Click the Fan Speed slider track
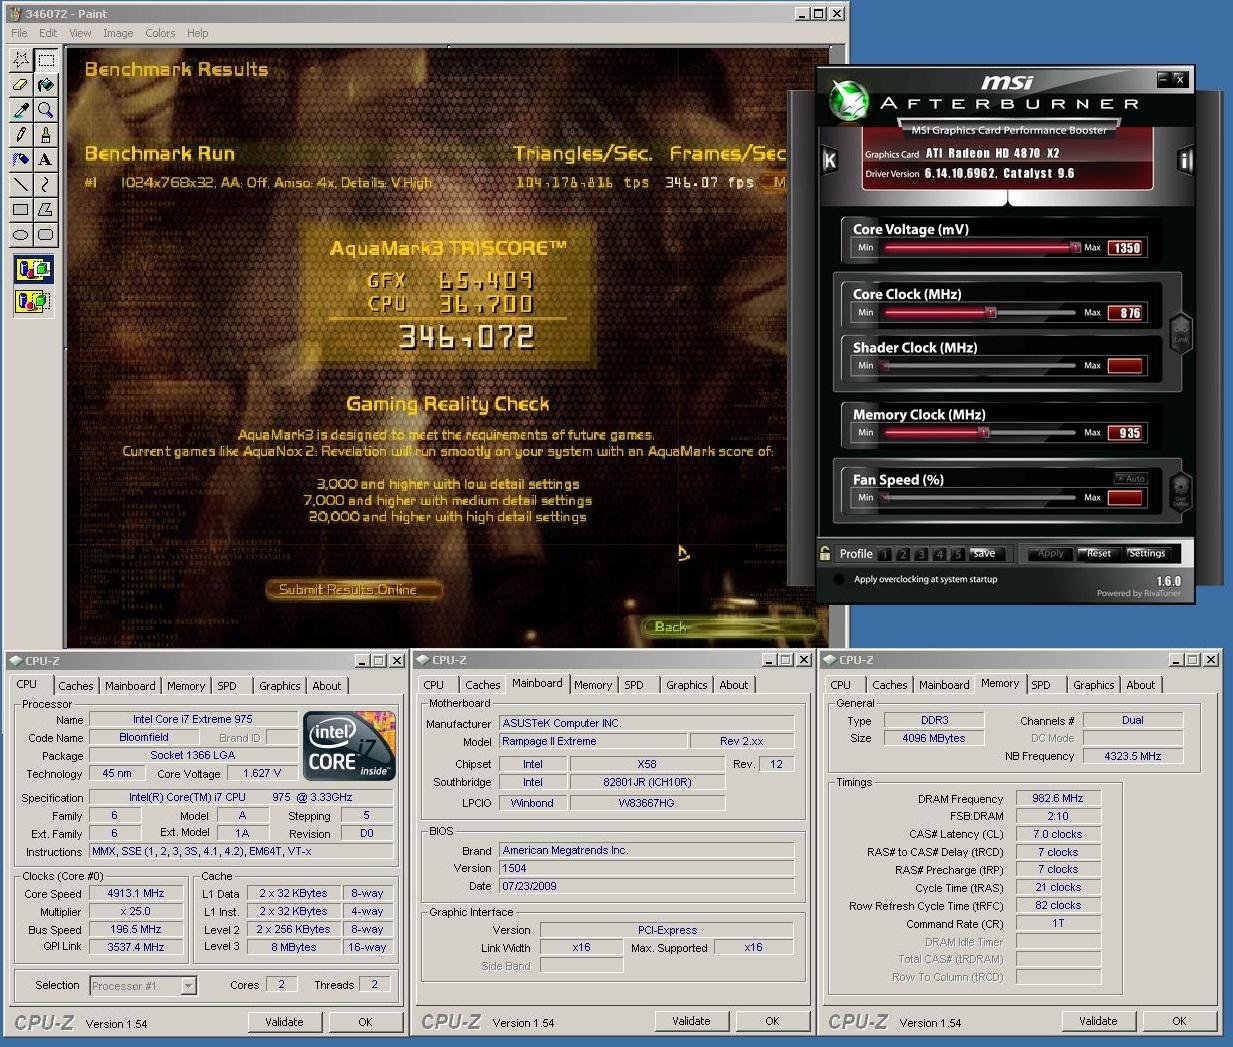Viewport: 1233px width, 1047px height. [980, 497]
